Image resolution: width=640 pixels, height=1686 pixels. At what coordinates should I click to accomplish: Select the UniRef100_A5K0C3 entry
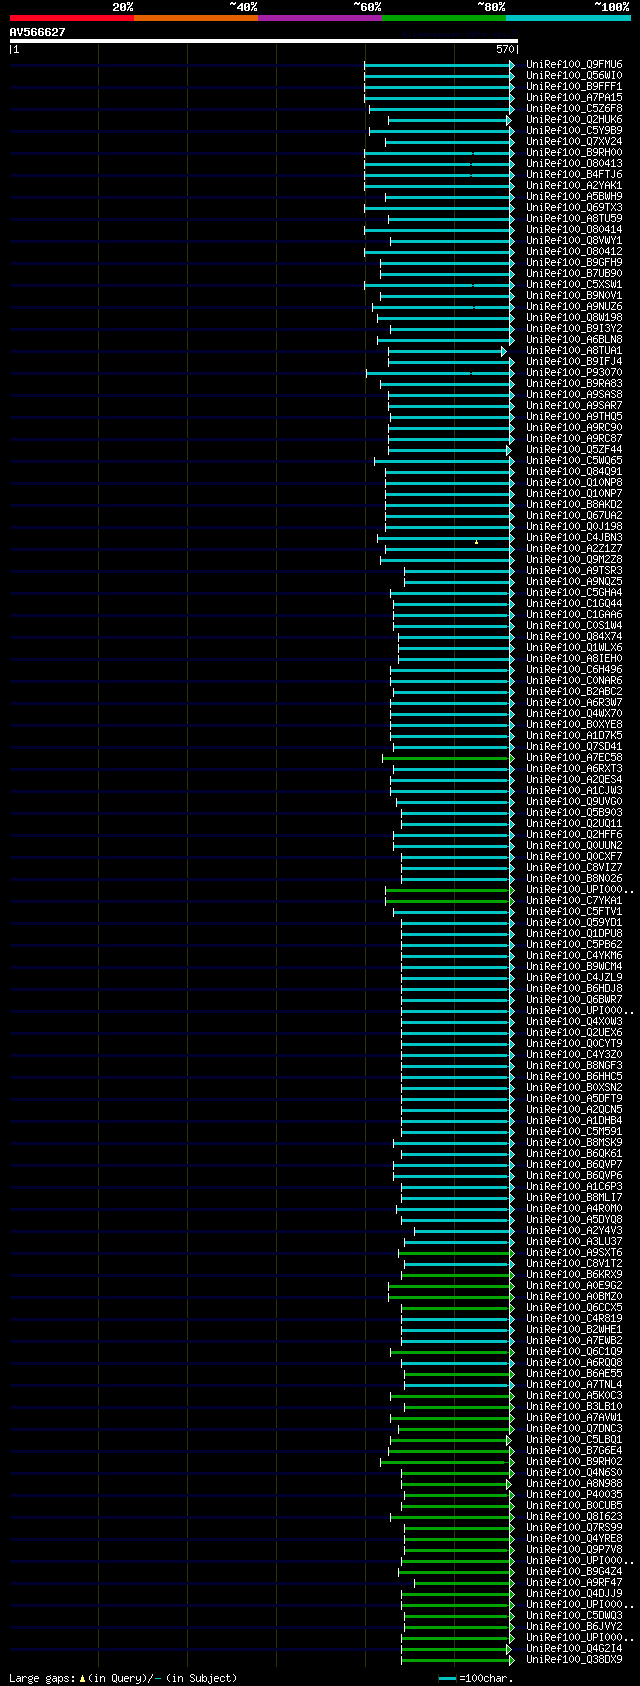point(574,1395)
